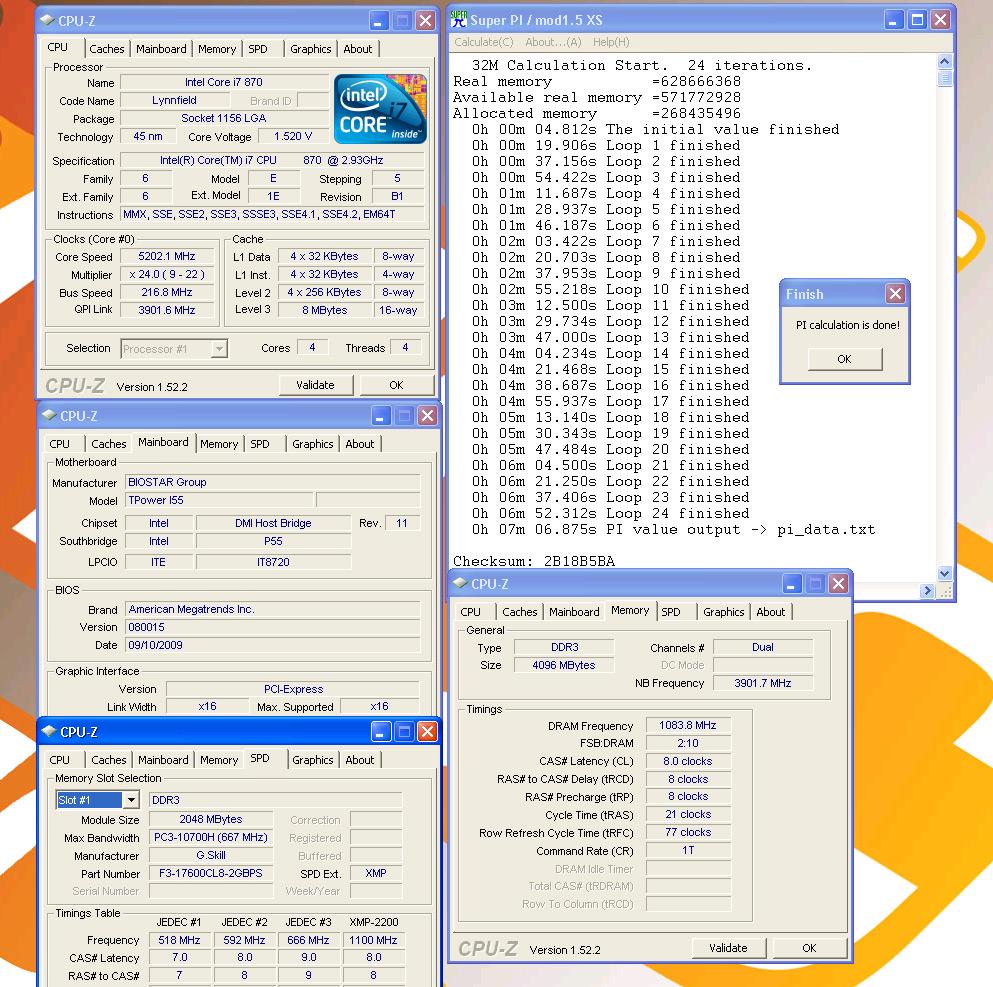
Task: Minimize the CPU-Z Mainboard window
Action: [380, 416]
